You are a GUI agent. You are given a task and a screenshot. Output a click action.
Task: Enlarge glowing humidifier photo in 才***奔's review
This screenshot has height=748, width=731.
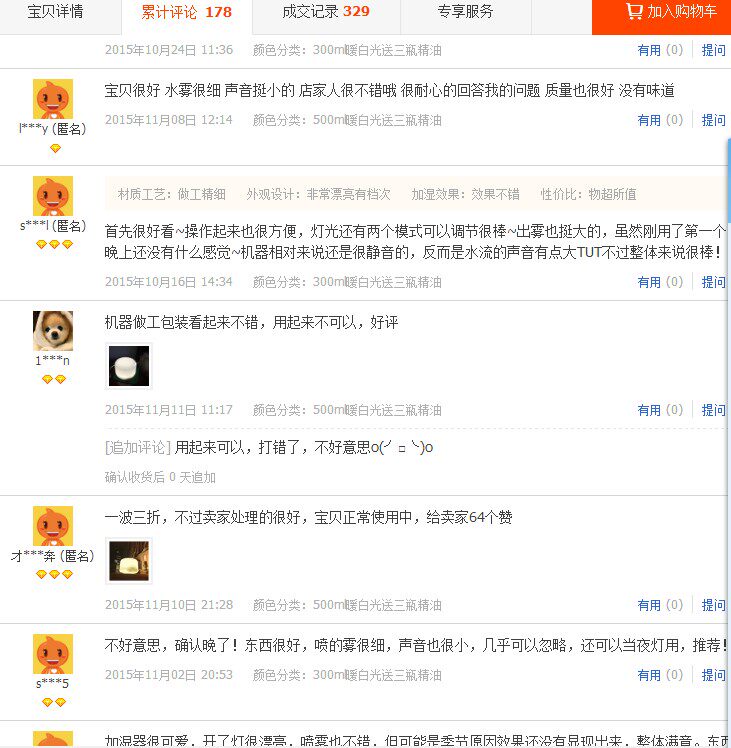(x=129, y=561)
